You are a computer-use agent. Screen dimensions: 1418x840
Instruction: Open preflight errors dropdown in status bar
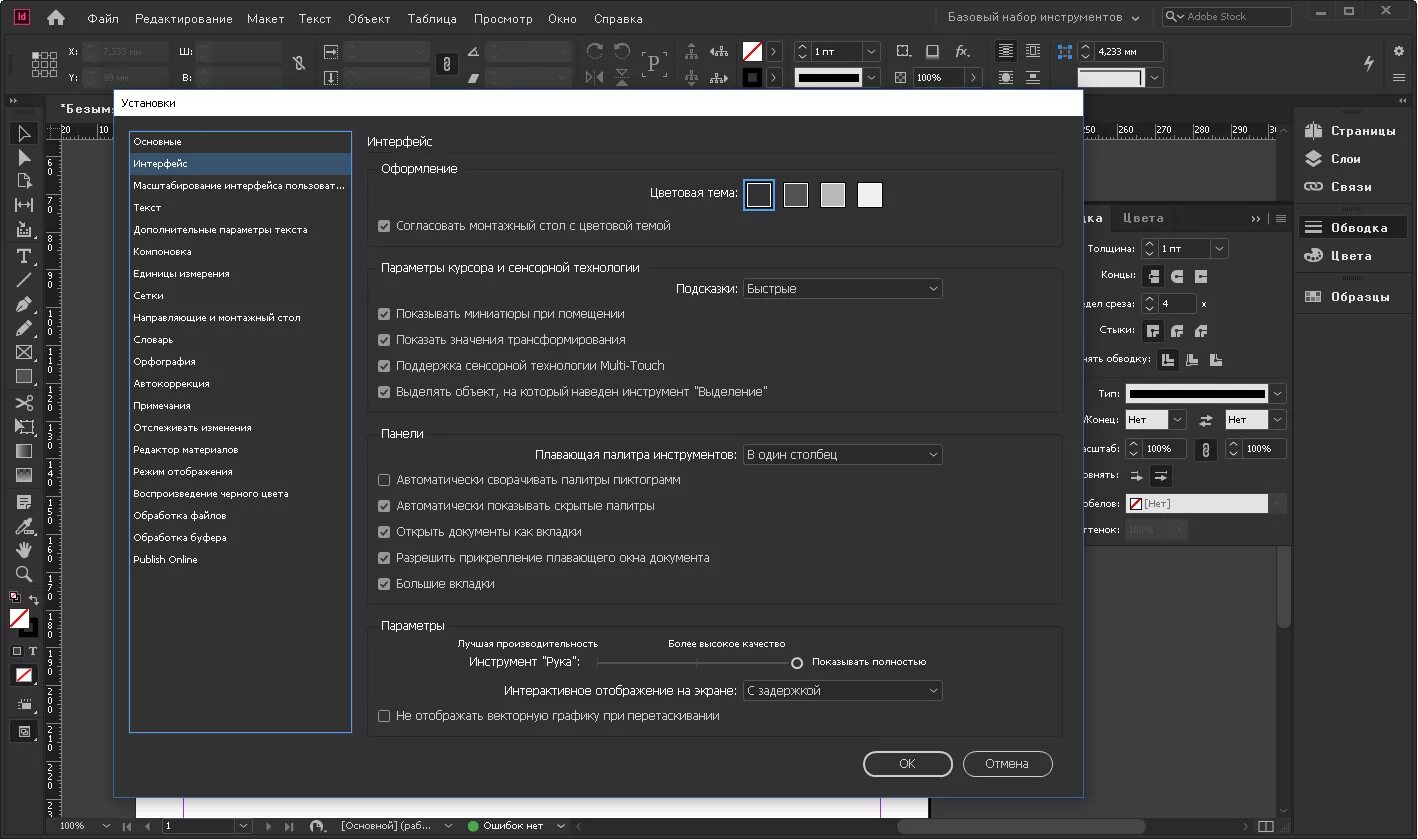point(561,826)
